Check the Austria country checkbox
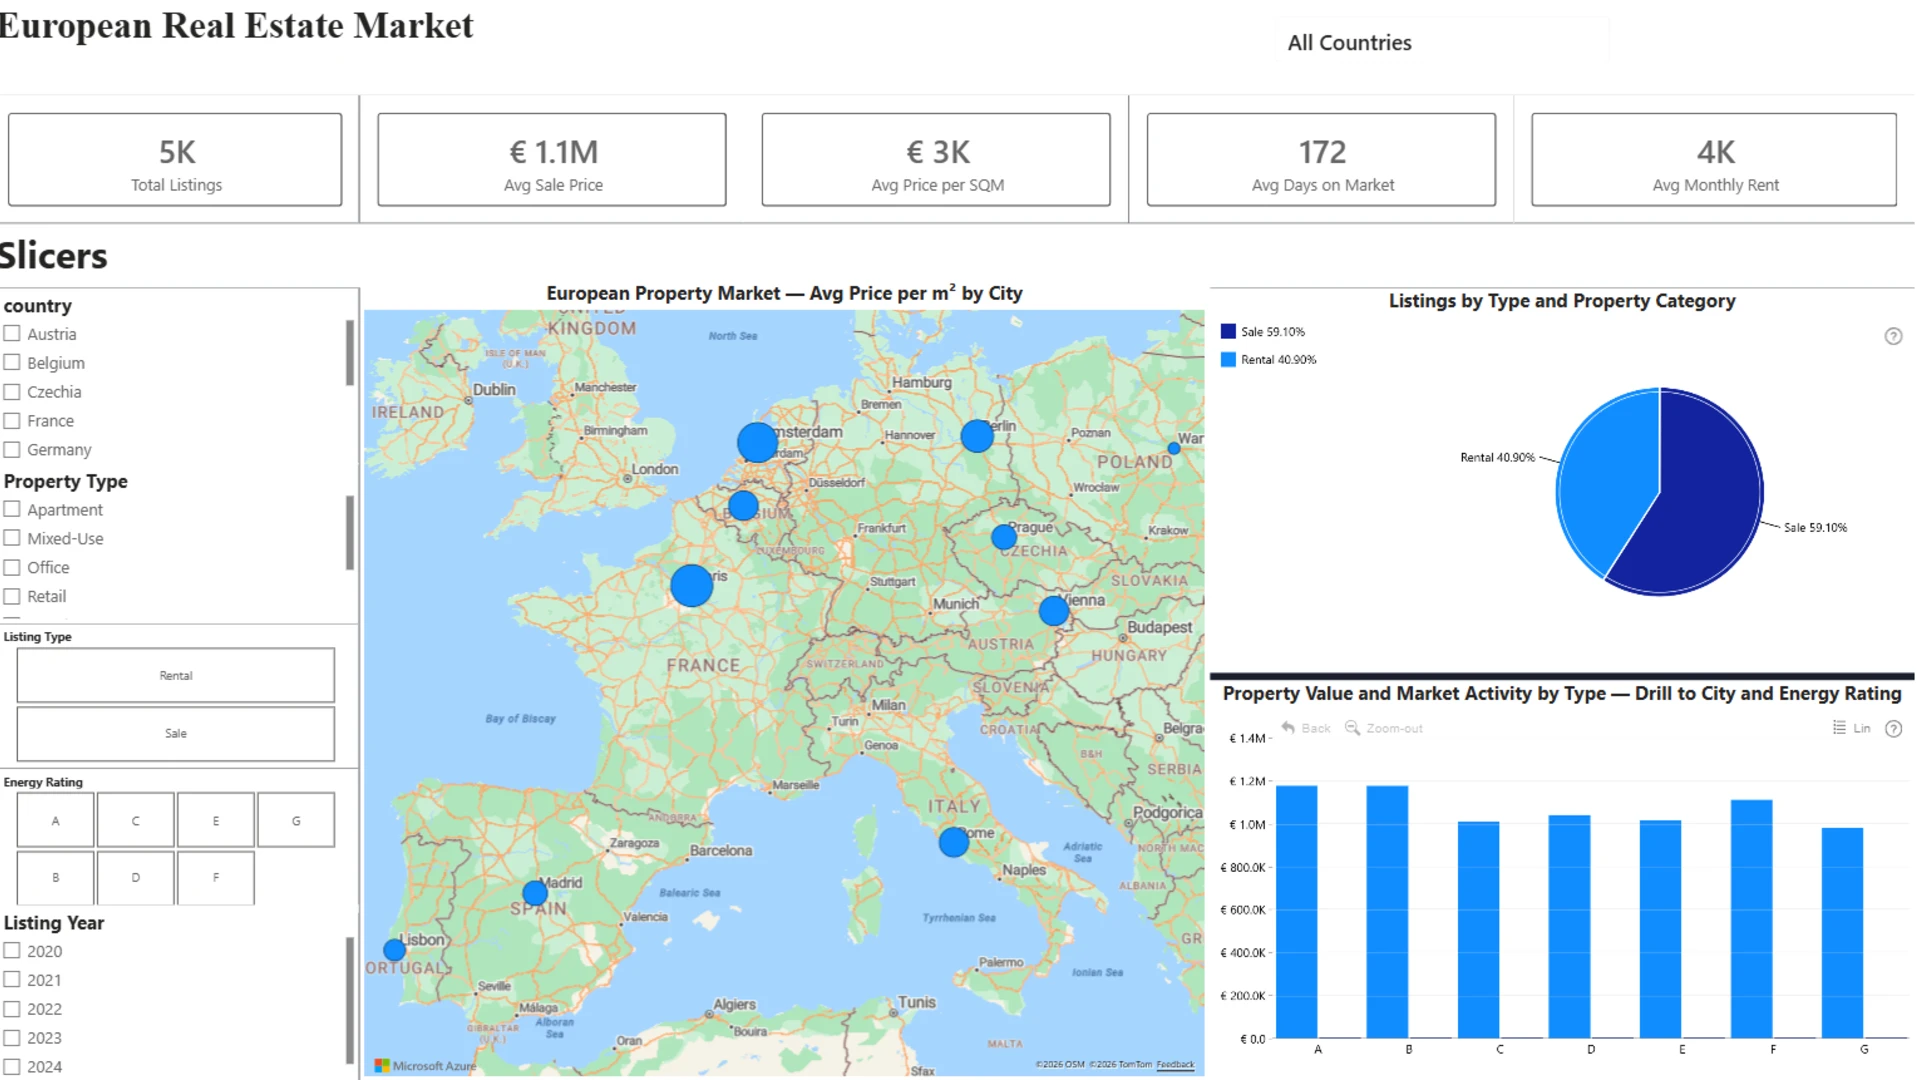1920x1080 pixels. point(12,334)
